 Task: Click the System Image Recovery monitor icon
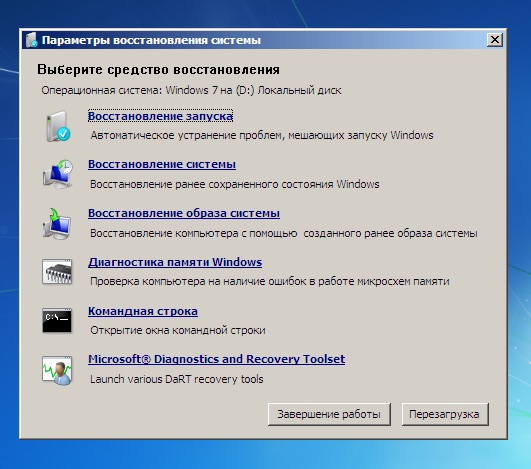click(57, 223)
